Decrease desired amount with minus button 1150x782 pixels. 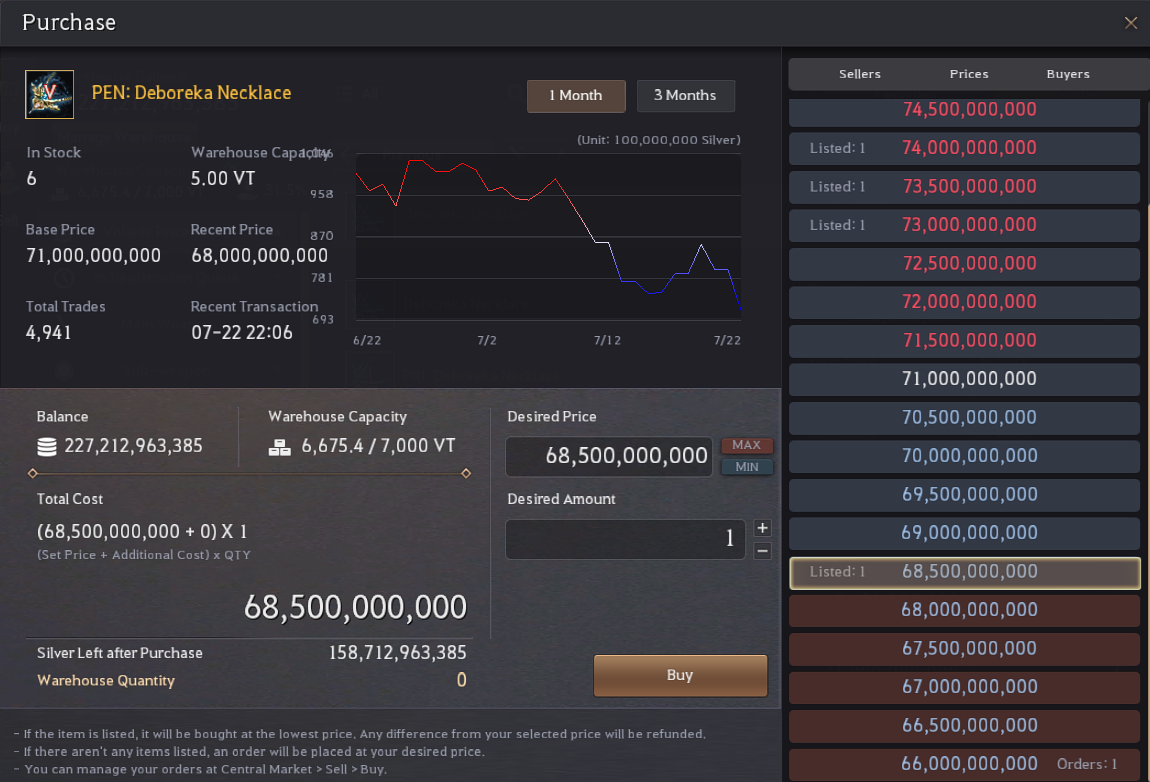pos(763,551)
